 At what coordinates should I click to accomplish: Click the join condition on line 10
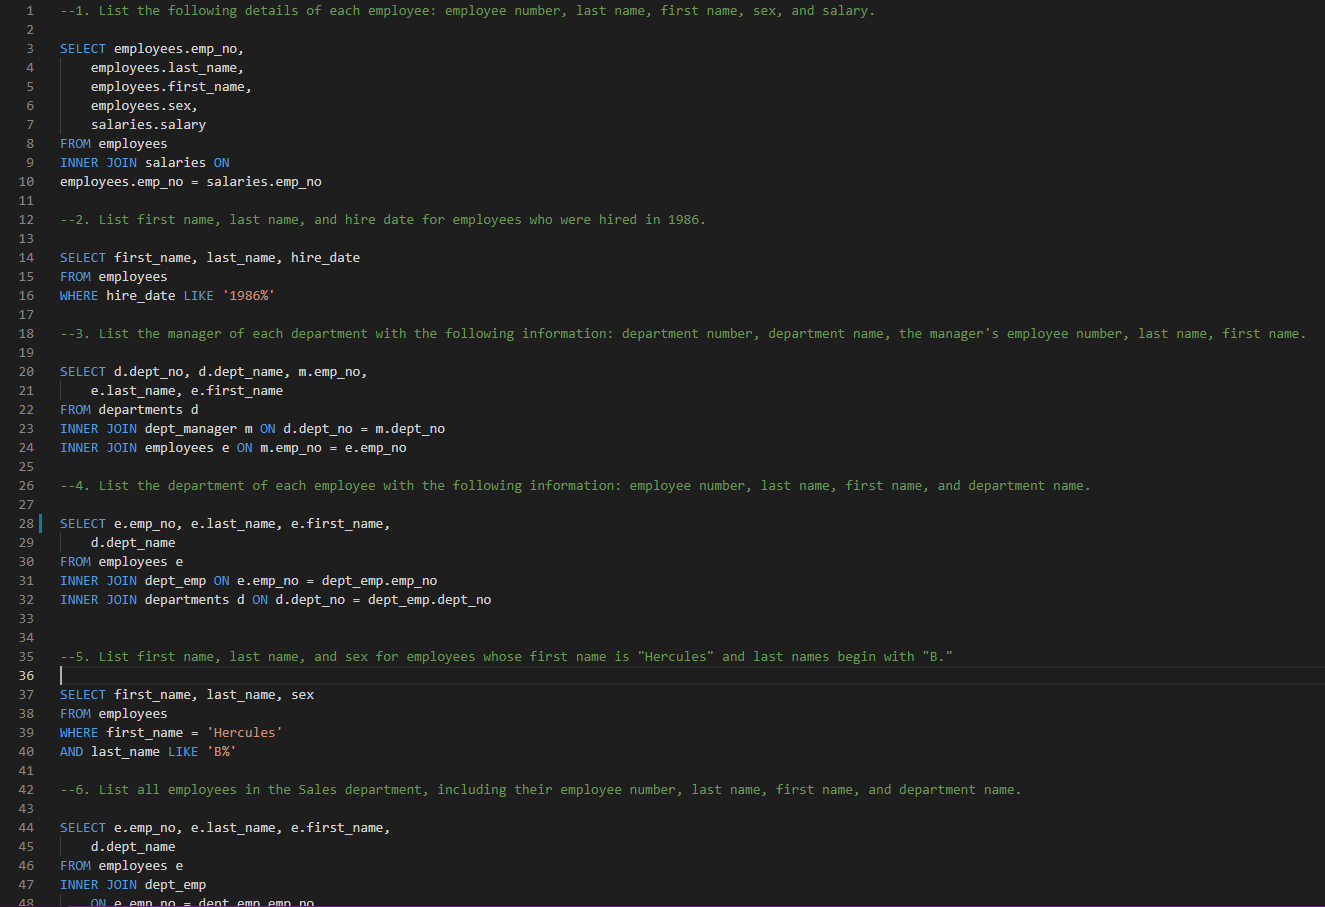[190, 181]
